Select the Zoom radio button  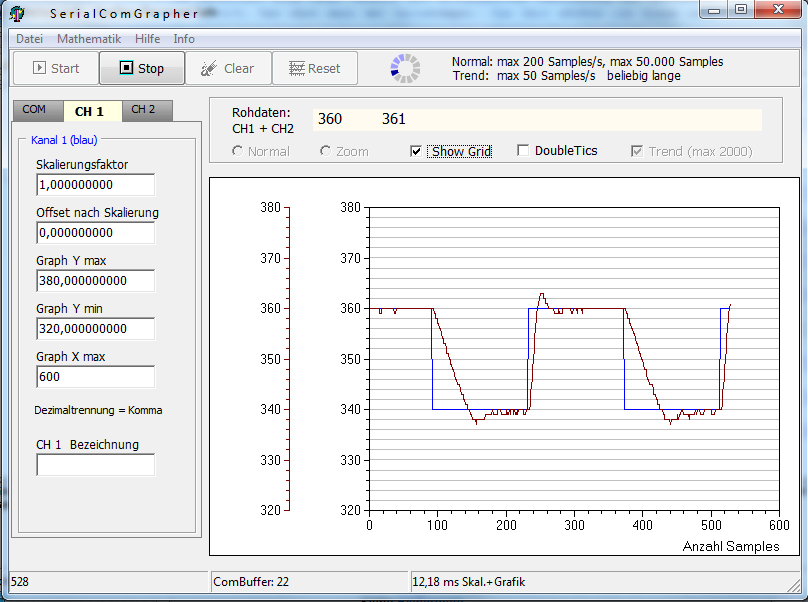coord(326,151)
